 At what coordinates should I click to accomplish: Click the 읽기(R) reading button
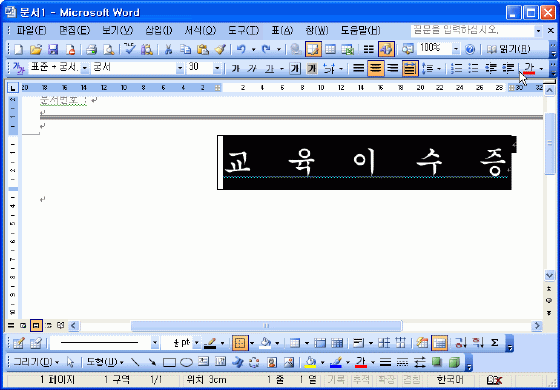point(509,49)
